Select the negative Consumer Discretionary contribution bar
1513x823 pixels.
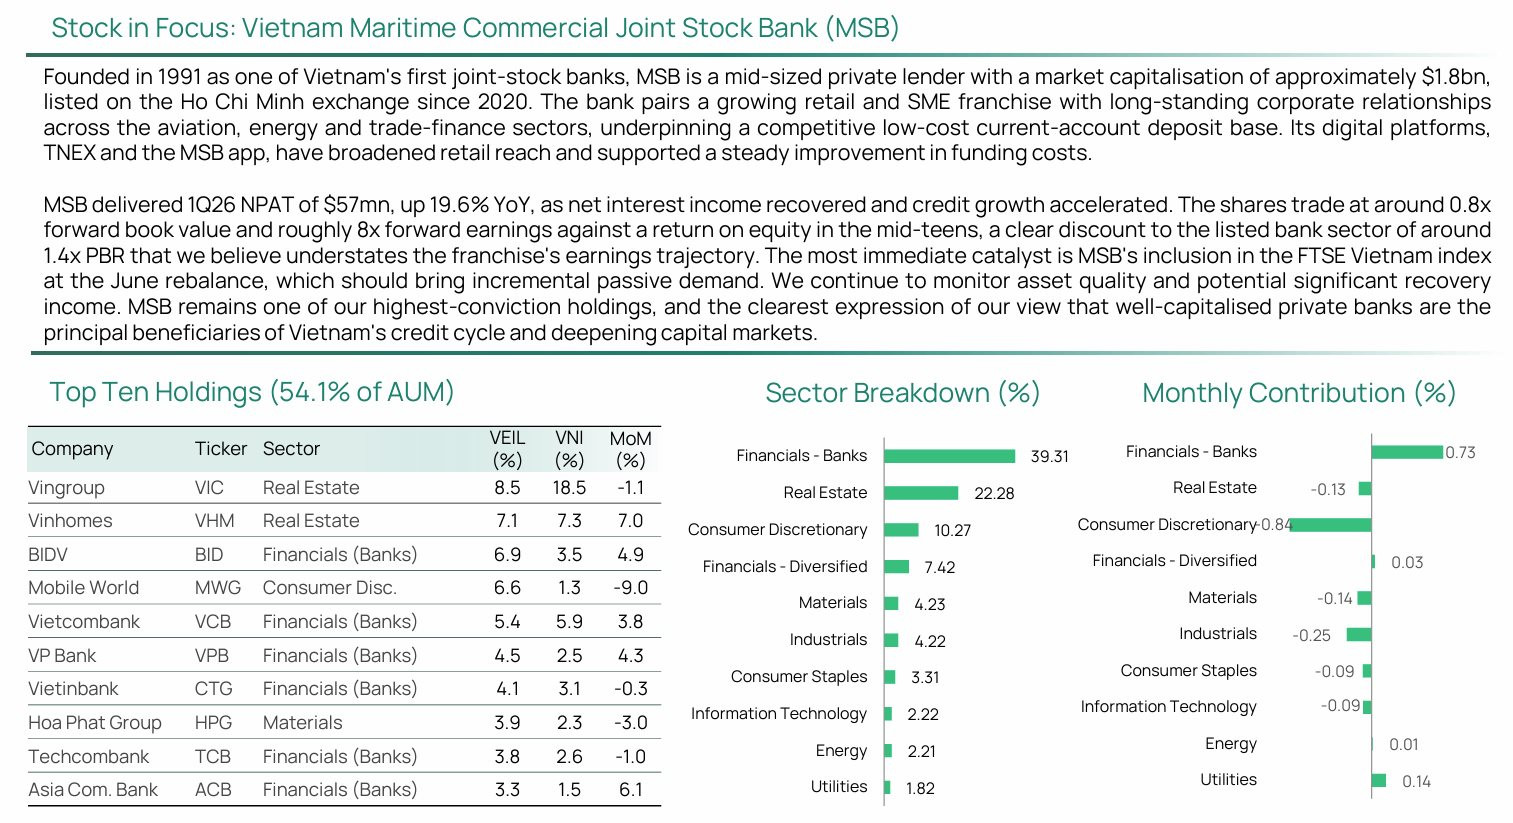tap(1331, 525)
